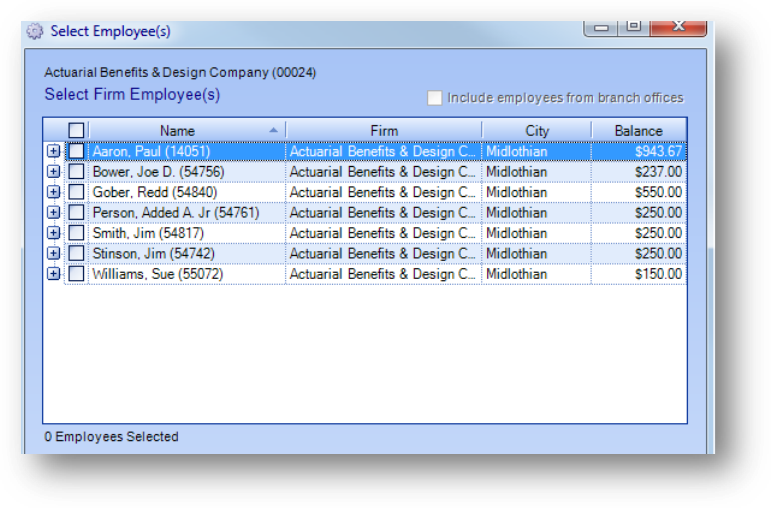
Task: Minimize the Select Employee(s) window
Action: (x=601, y=28)
